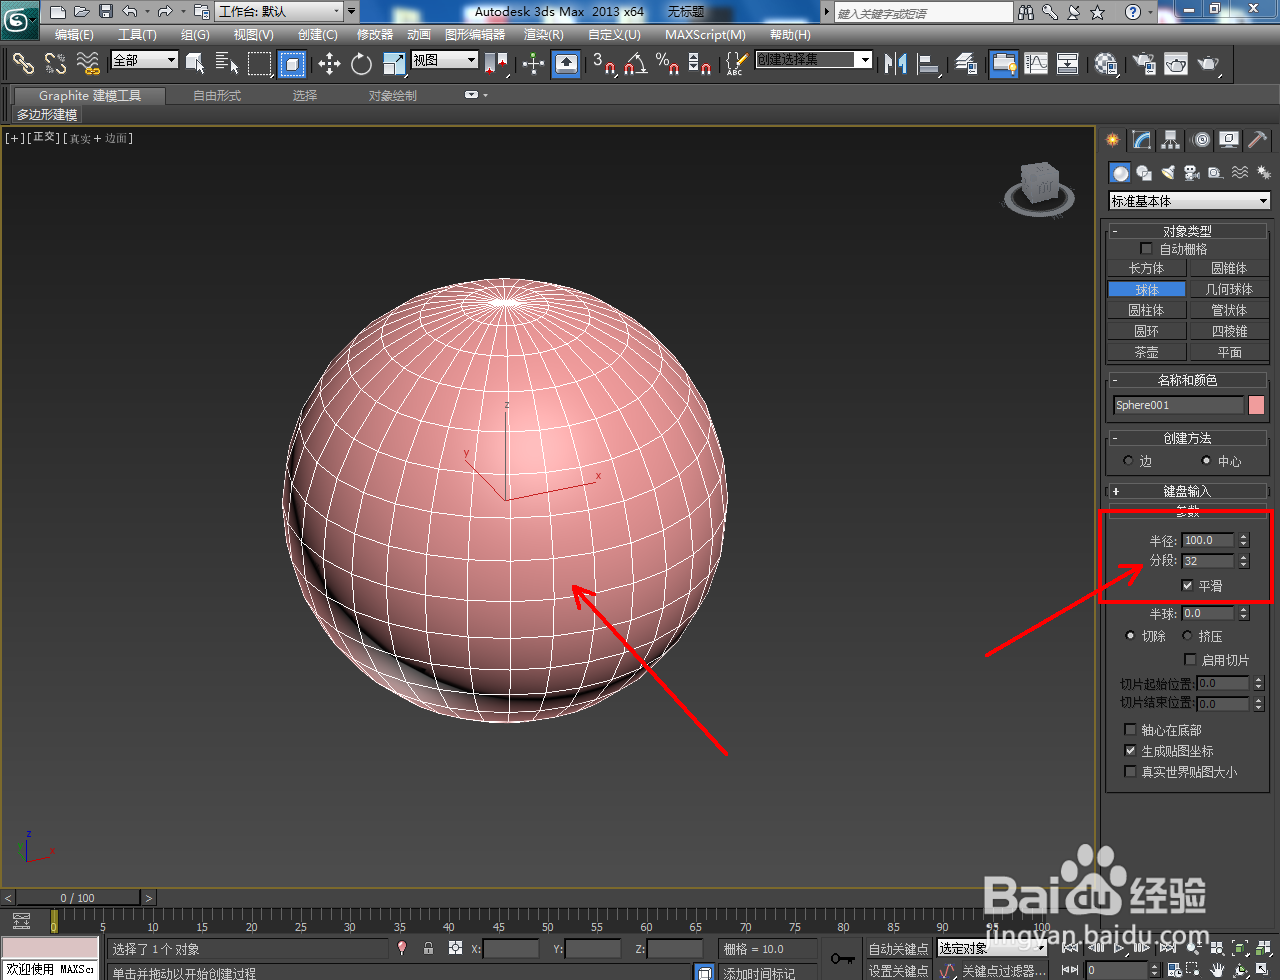This screenshot has height=980, width=1280.
Task: Open the Material Editor icon
Action: 1105,64
